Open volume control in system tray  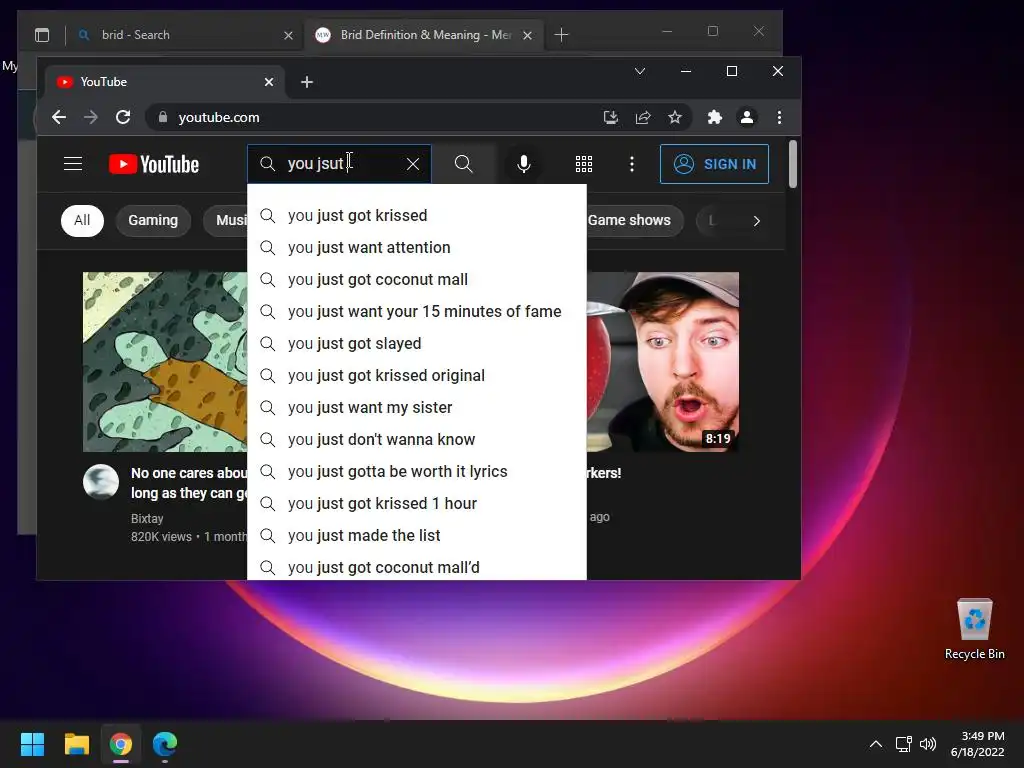[x=927, y=744]
